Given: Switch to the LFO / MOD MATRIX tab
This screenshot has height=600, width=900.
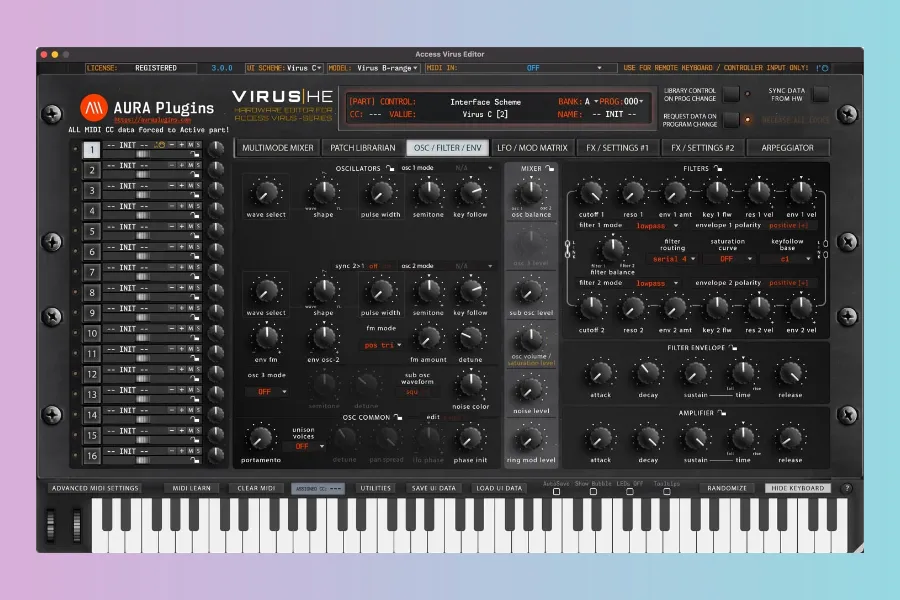Looking at the screenshot, I should click(x=533, y=147).
